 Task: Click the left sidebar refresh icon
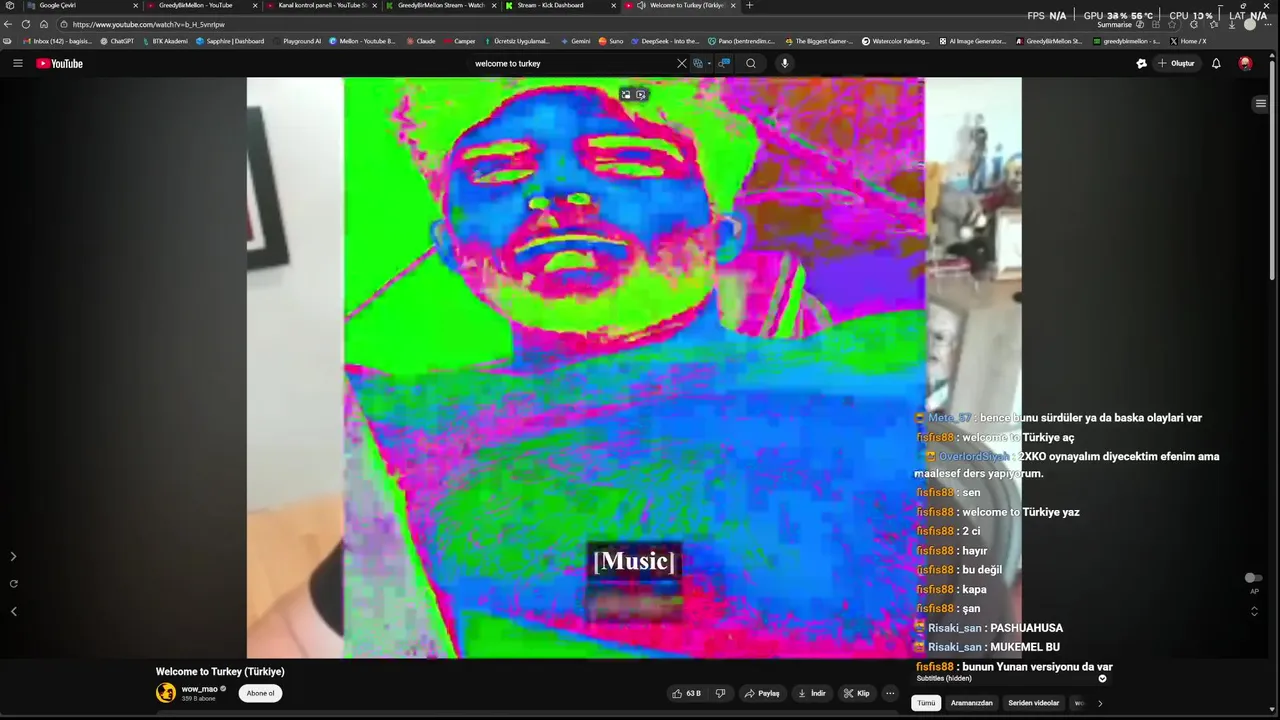(x=13, y=583)
